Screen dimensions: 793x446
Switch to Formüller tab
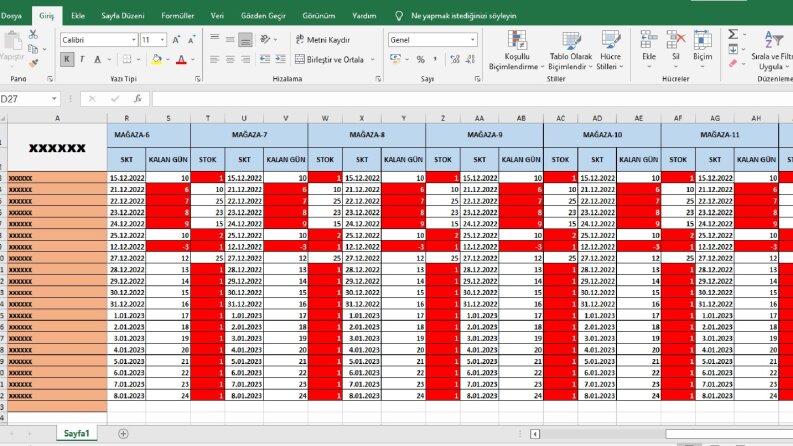[x=178, y=16]
